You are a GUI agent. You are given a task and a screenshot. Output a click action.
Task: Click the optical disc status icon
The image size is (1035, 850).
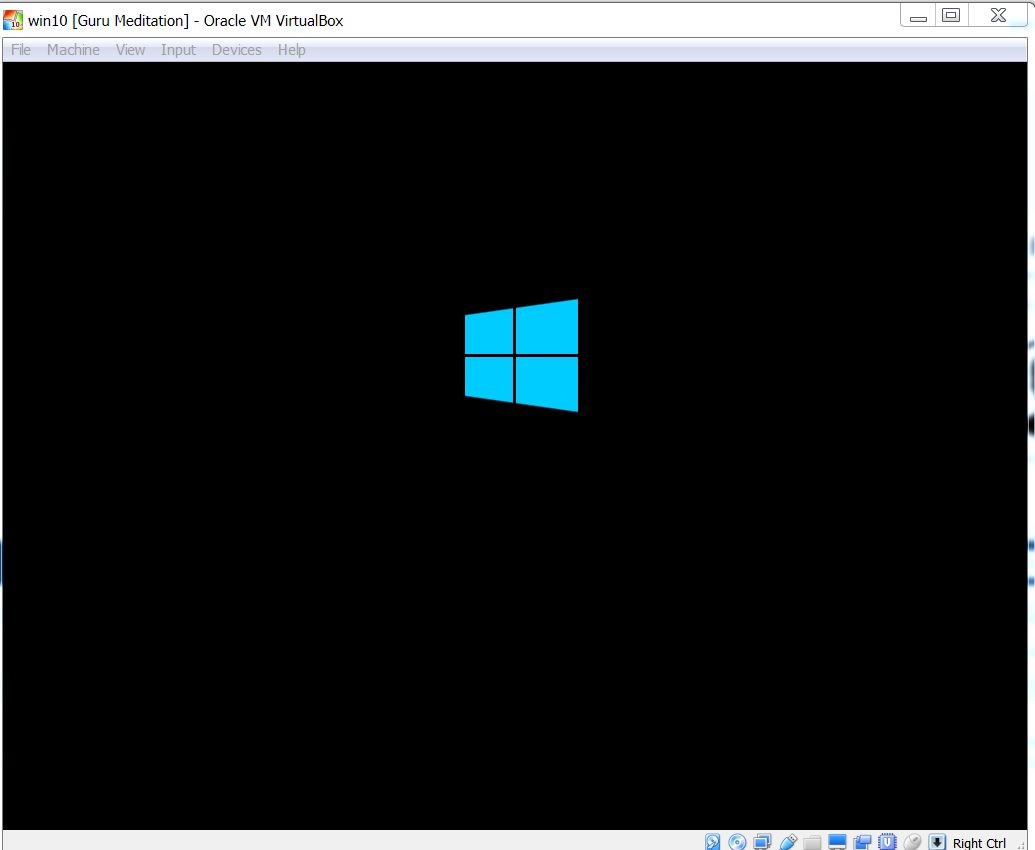[737, 841]
